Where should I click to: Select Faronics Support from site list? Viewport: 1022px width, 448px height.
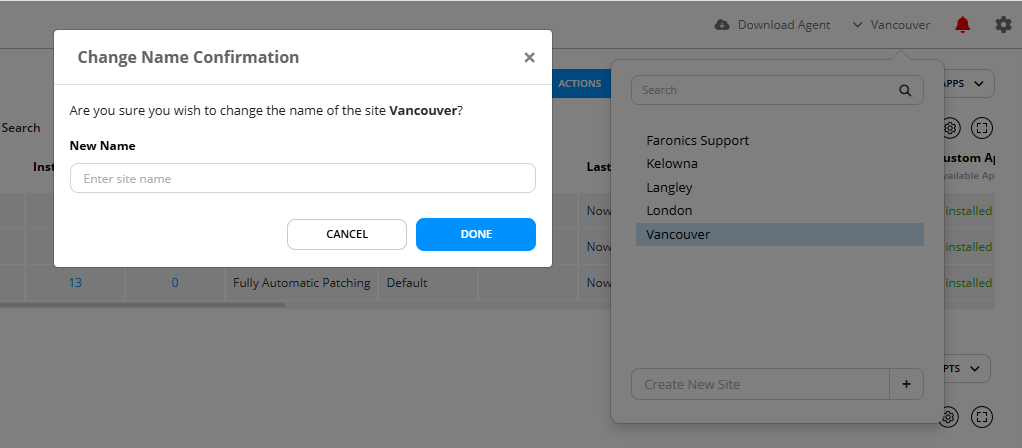point(697,140)
